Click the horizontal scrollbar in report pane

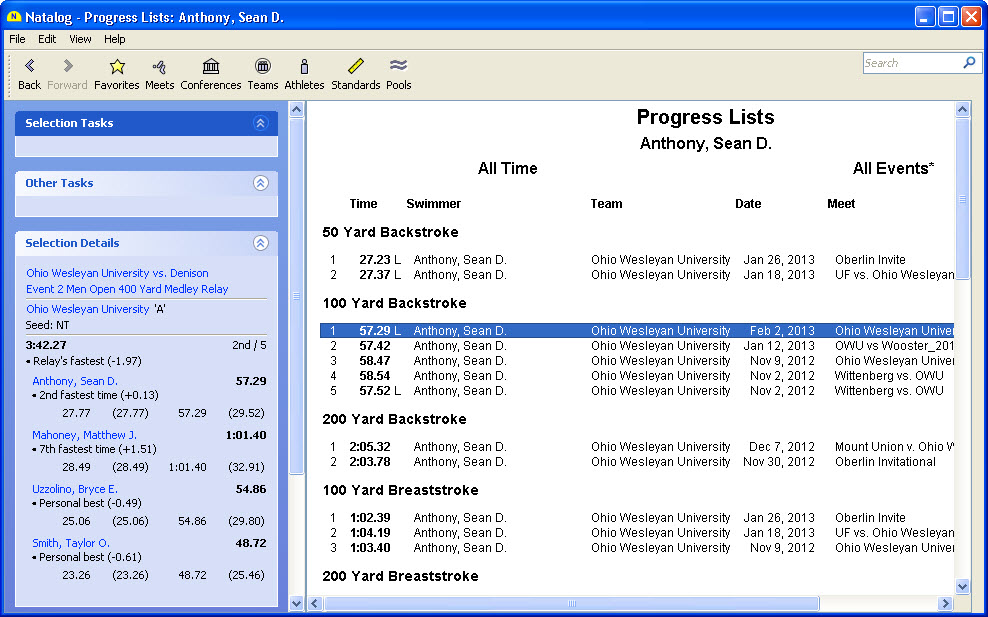click(572, 604)
